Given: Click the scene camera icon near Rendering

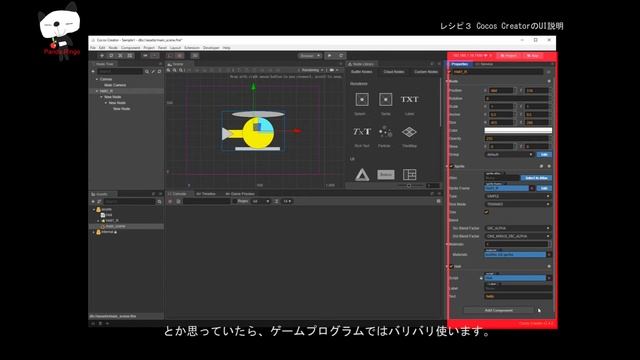Looking at the screenshot, I should (331, 70).
